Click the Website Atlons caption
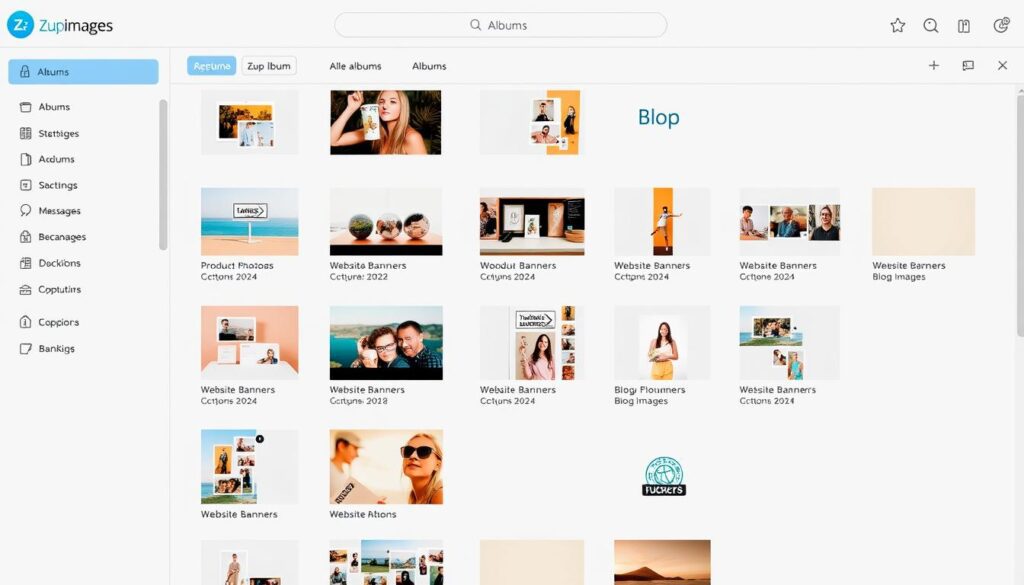Viewport: 1024px width, 585px height. pyautogui.click(x=362, y=514)
